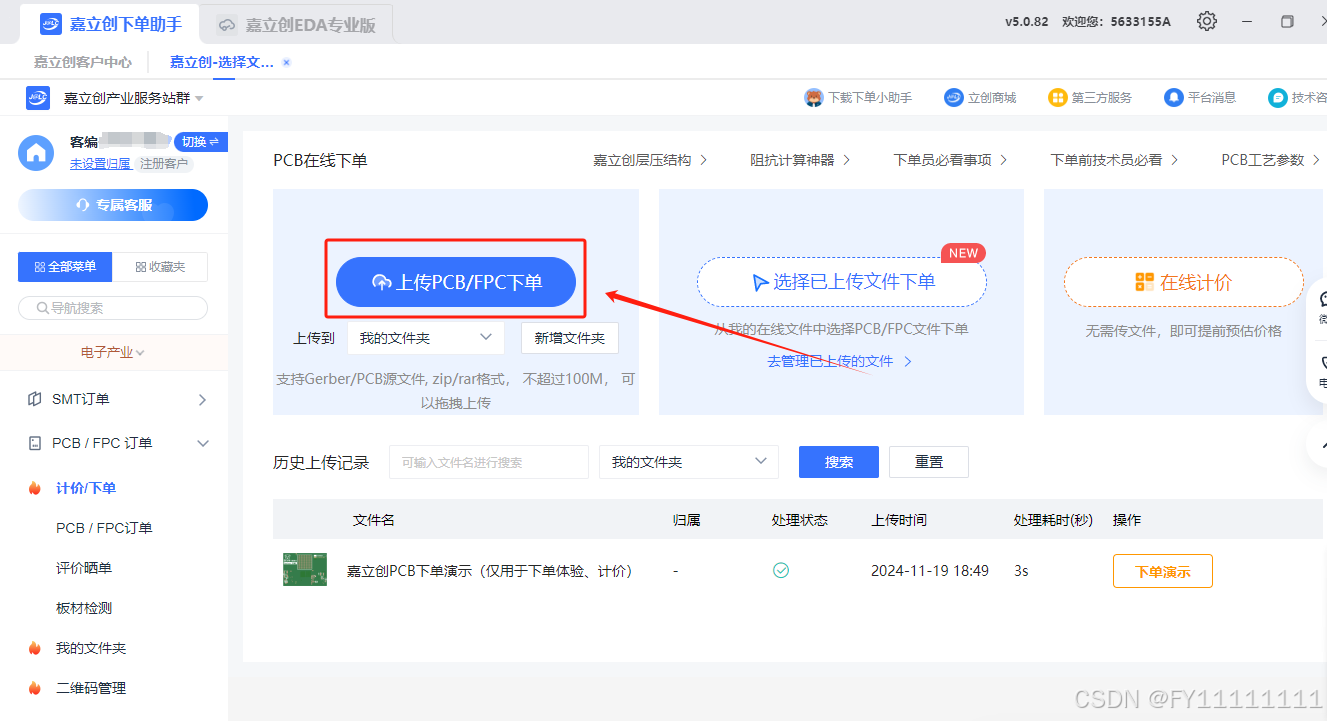
Task: Click the SMT订单 book icon
Action: 35,399
